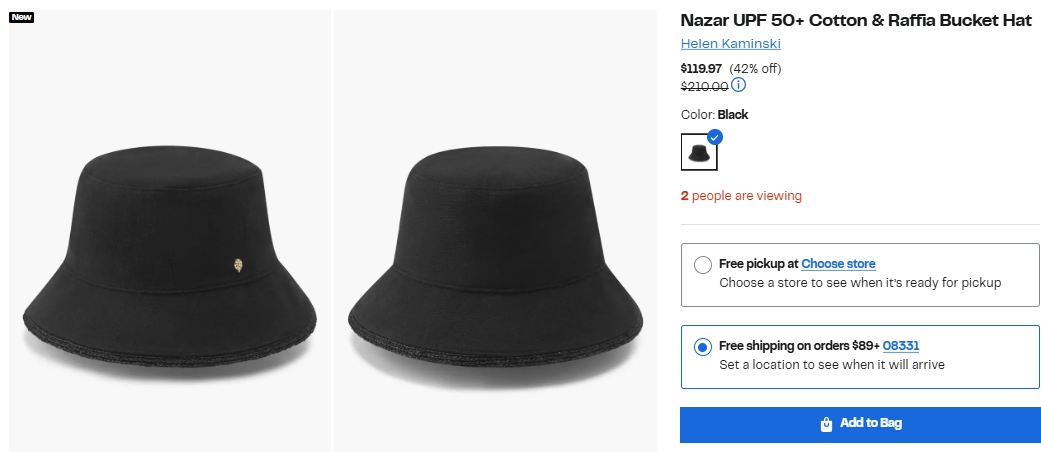The width and height of the screenshot is (1041, 452).
Task: Click the "Set a location" shipping text
Action: point(831,365)
